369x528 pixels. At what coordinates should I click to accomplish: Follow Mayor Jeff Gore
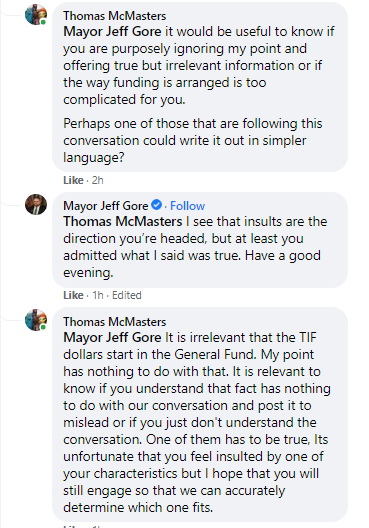coord(187,206)
